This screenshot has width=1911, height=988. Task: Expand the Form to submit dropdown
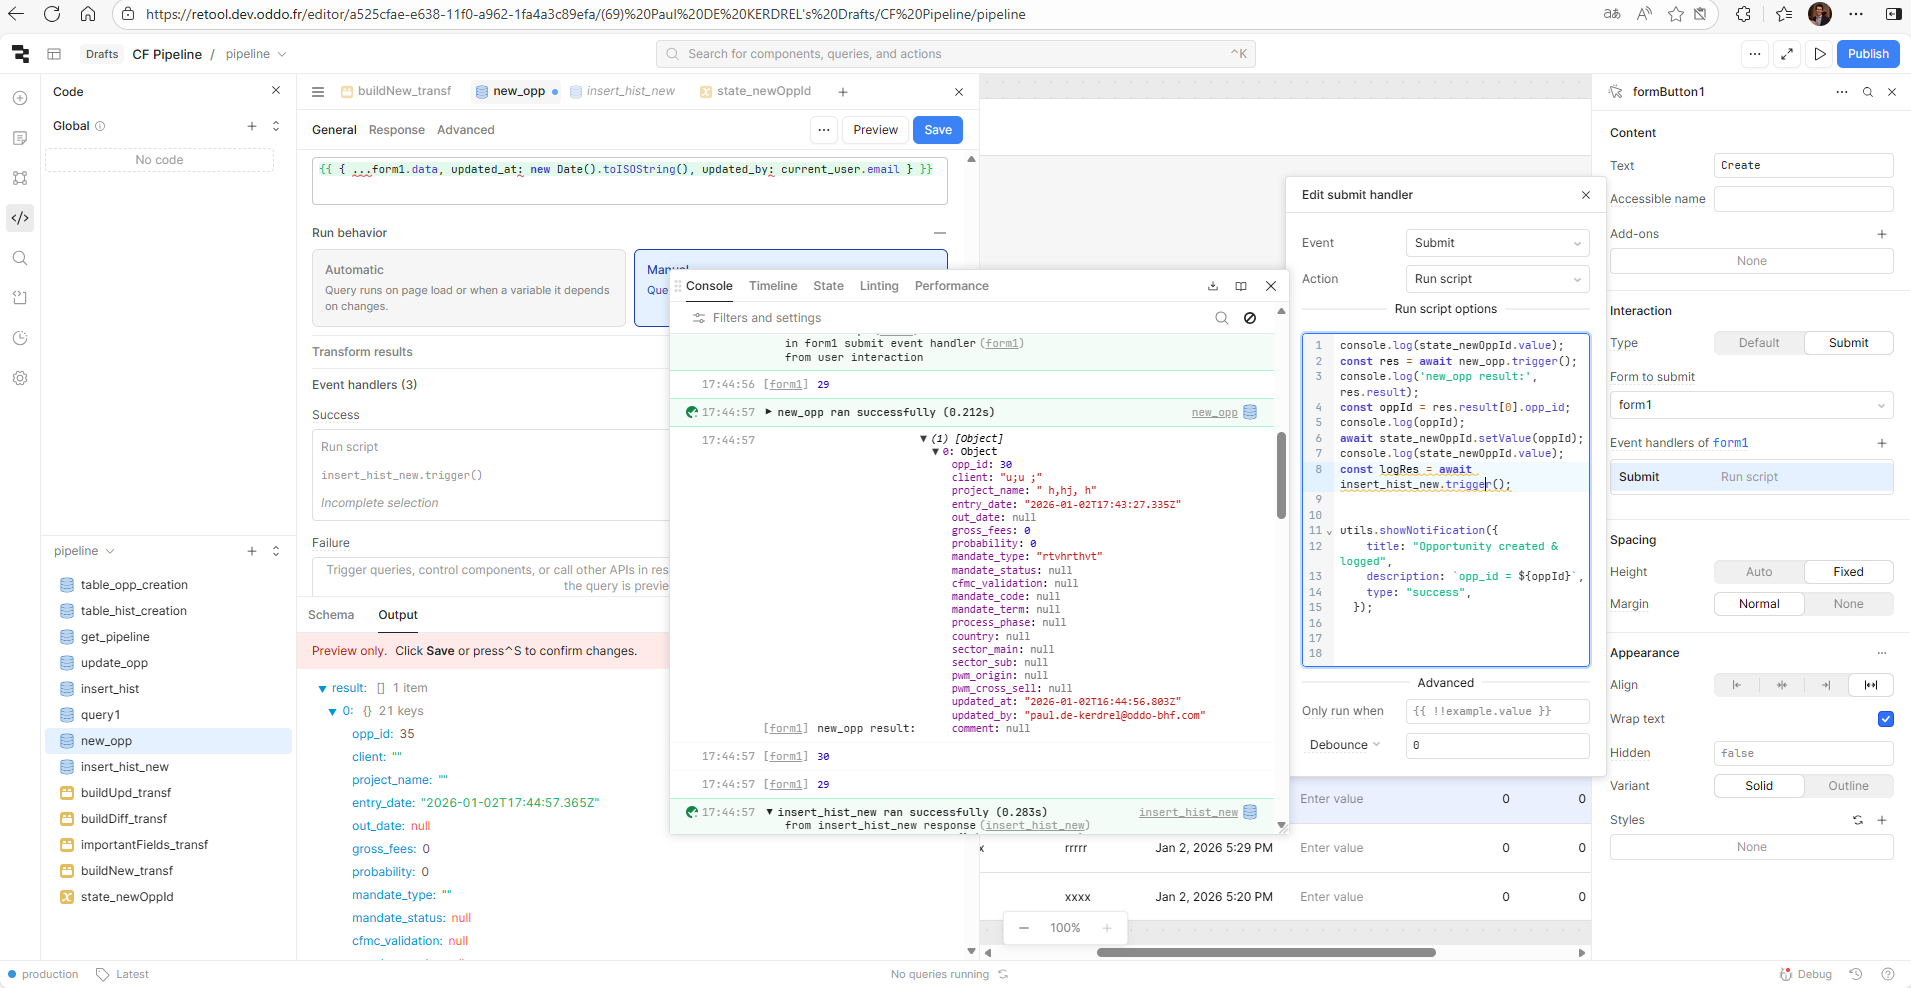pos(1751,405)
